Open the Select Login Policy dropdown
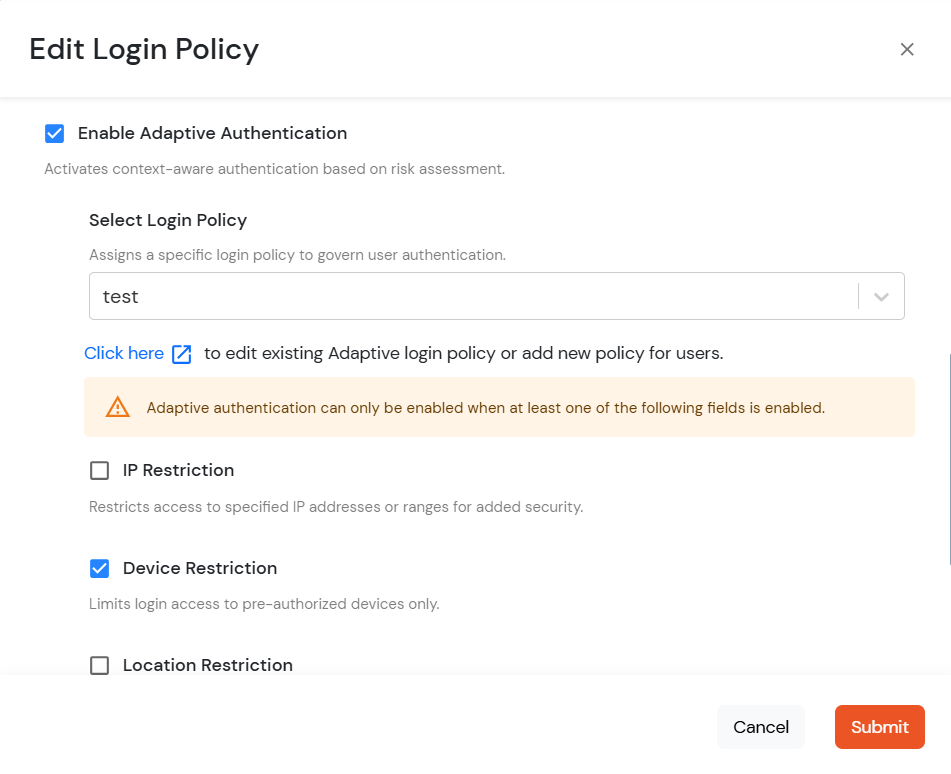 (496, 296)
